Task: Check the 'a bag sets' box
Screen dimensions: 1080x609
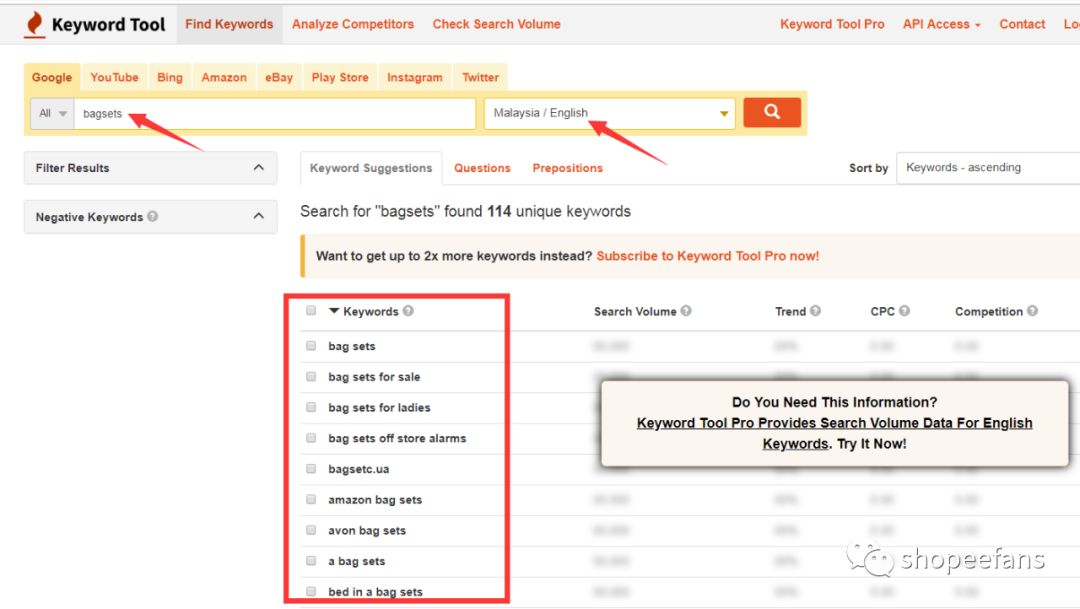Action: [311, 561]
